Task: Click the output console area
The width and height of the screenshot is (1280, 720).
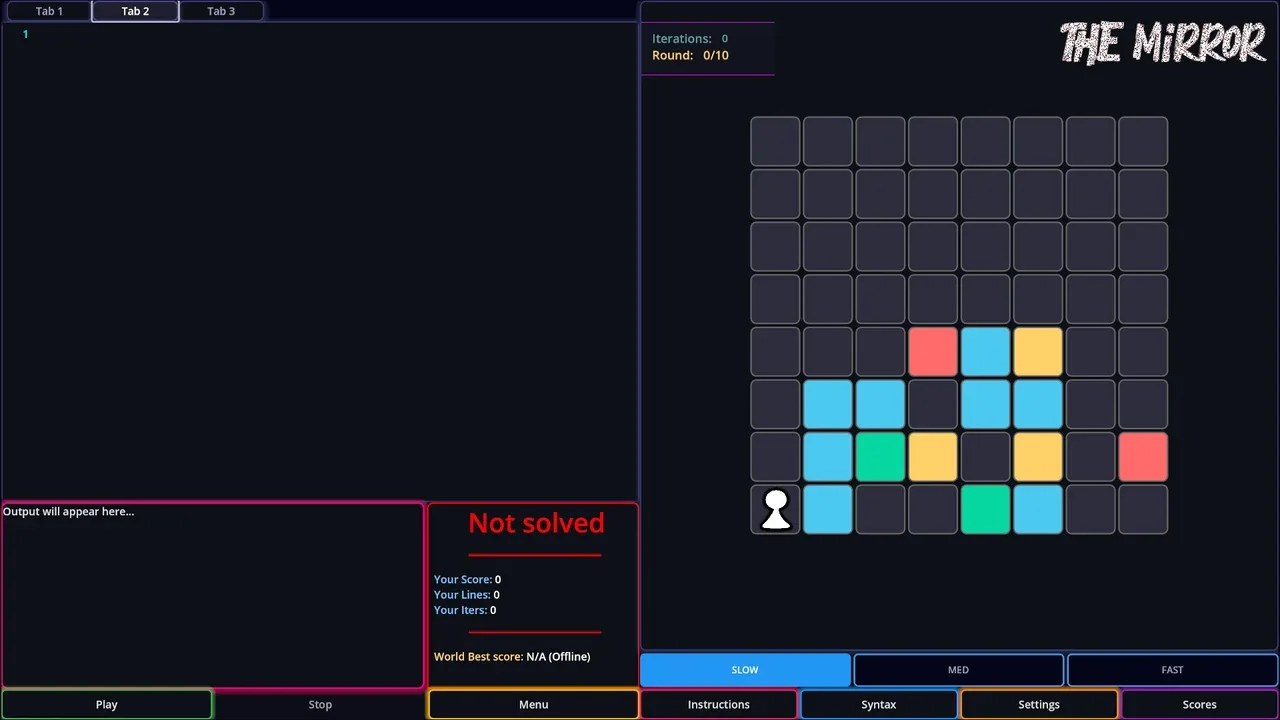Action: point(212,595)
